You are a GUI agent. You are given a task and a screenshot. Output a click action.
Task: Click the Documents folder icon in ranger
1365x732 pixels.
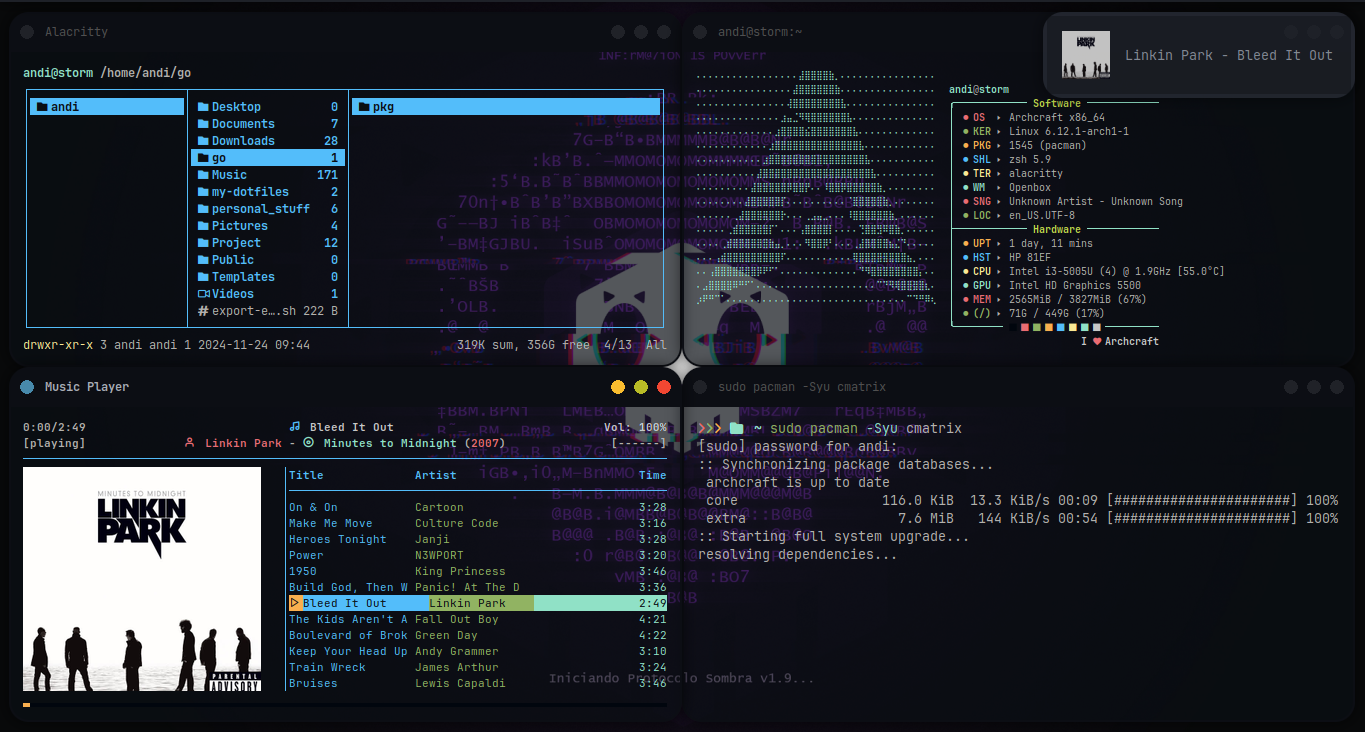[x=203, y=124]
